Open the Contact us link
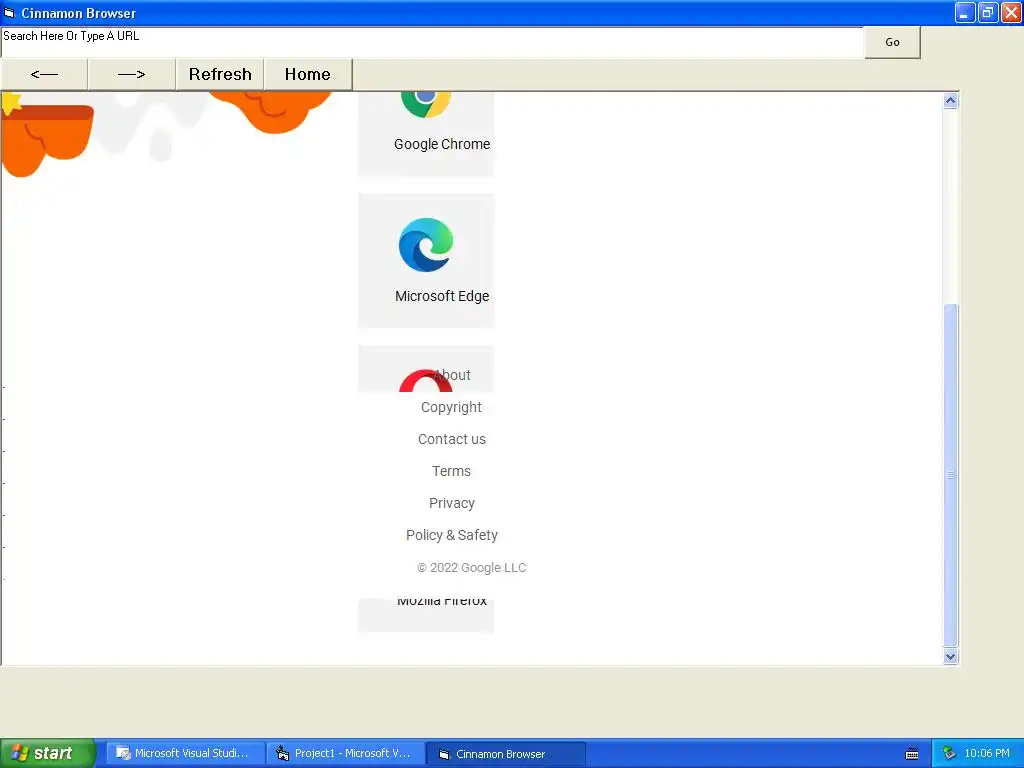Viewport: 1024px width, 768px height. coord(452,439)
